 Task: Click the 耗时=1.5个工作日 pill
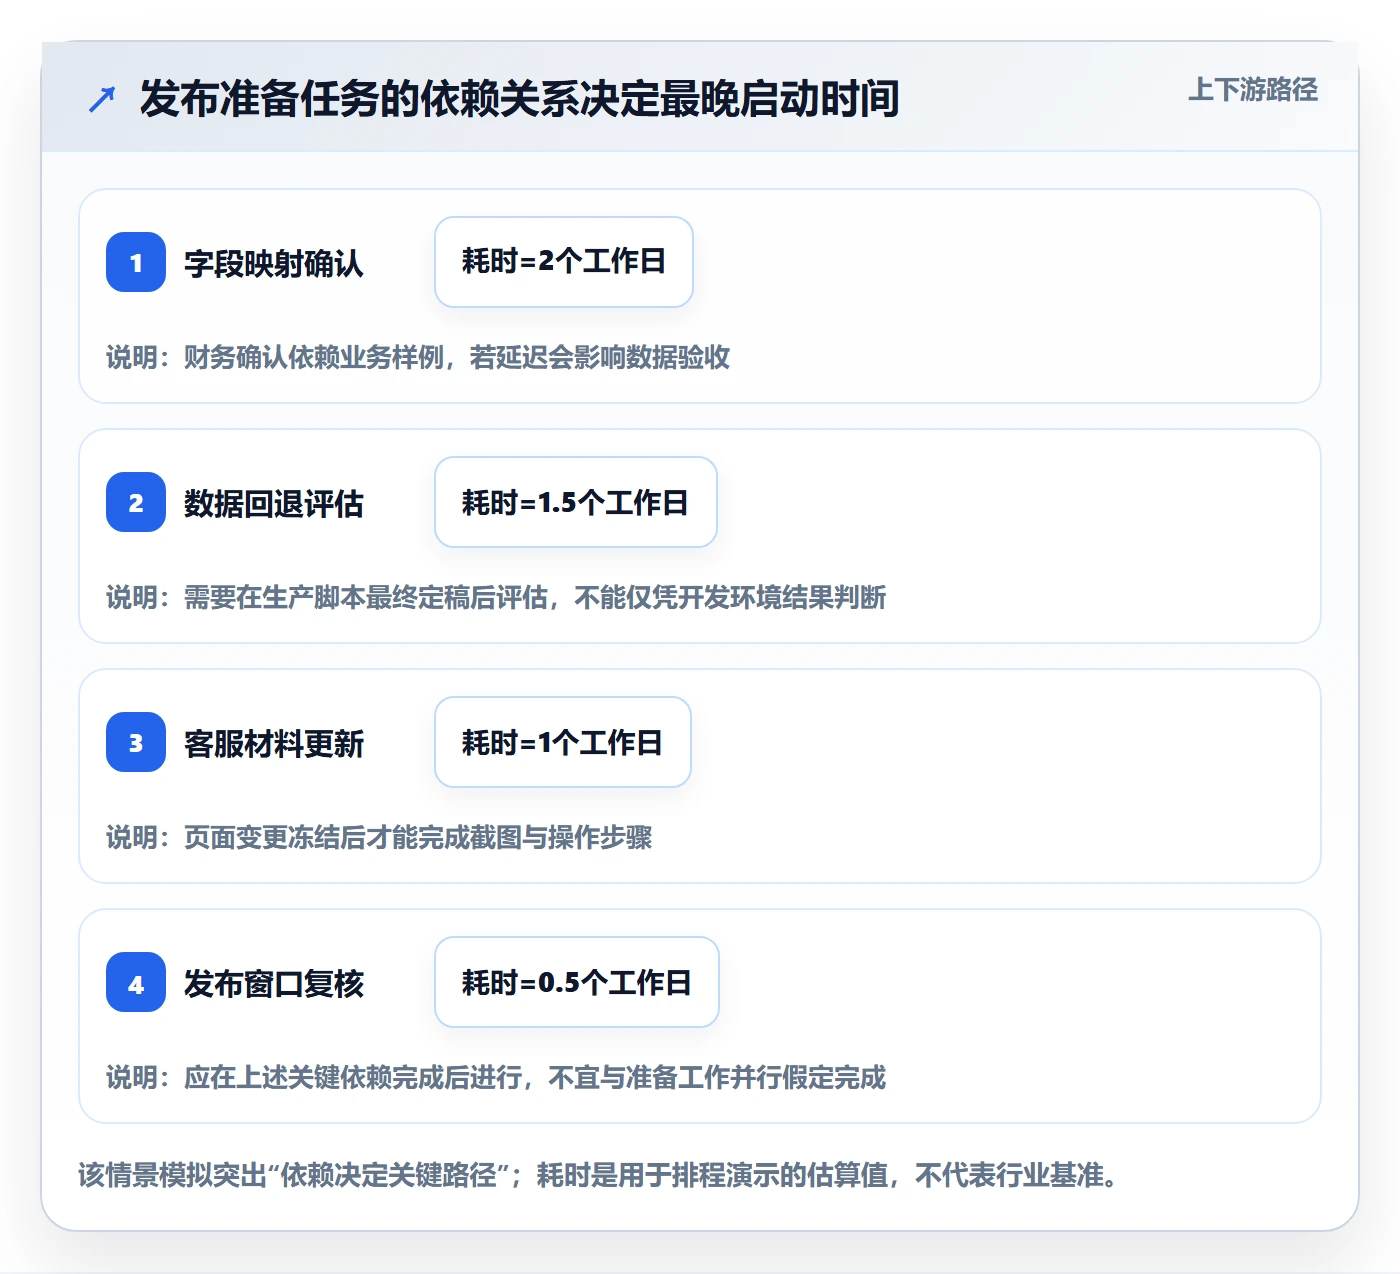point(576,502)
